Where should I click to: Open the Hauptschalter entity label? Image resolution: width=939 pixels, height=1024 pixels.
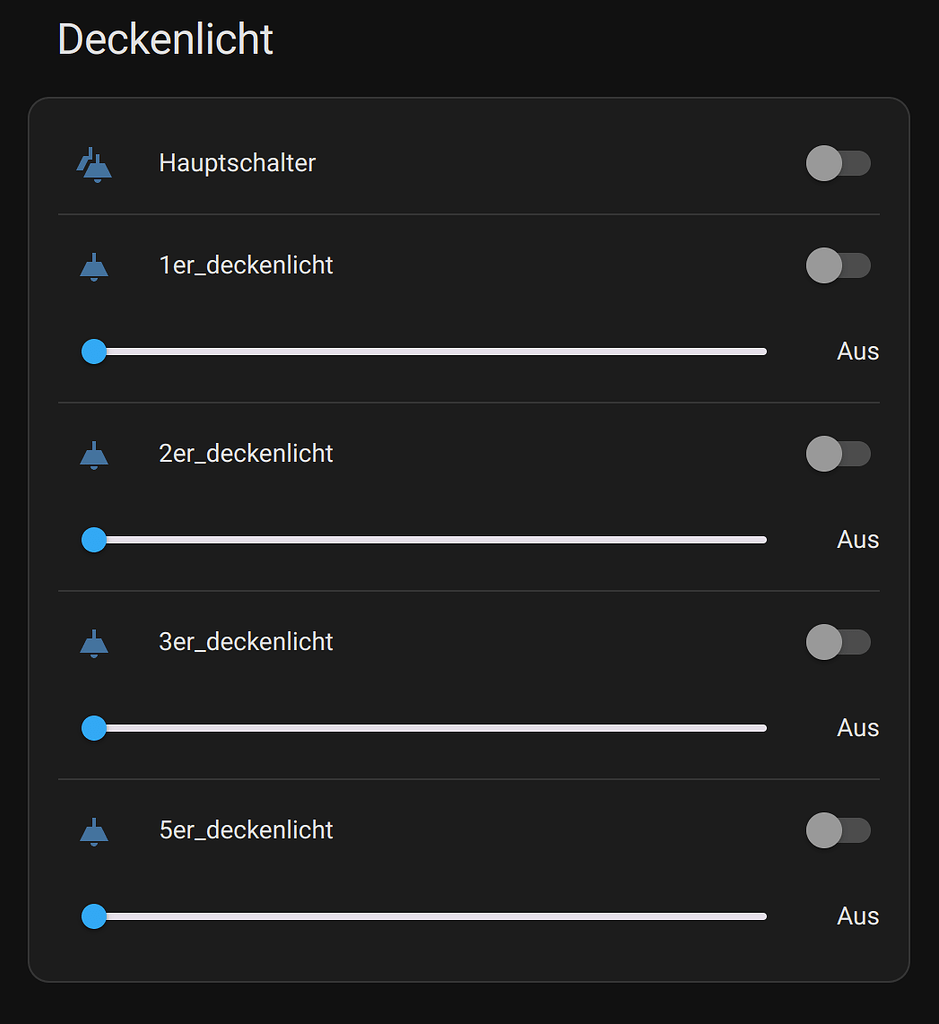(237, 163)
